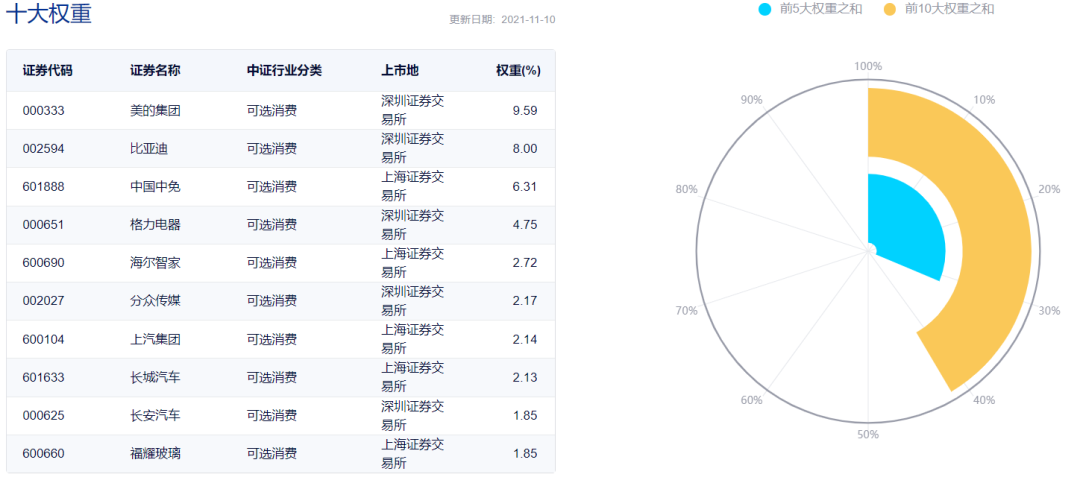Click the 2.17 weight value
Viewport: 1080px width, 486px height.
[x=525, y=301]
